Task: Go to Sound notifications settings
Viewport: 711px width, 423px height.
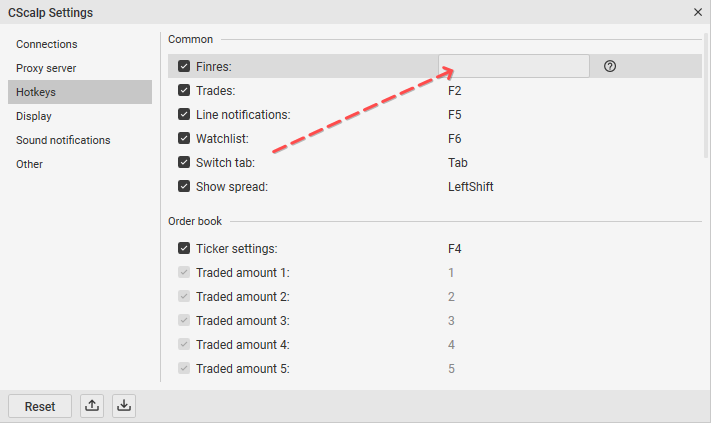Action: point(63,140)
